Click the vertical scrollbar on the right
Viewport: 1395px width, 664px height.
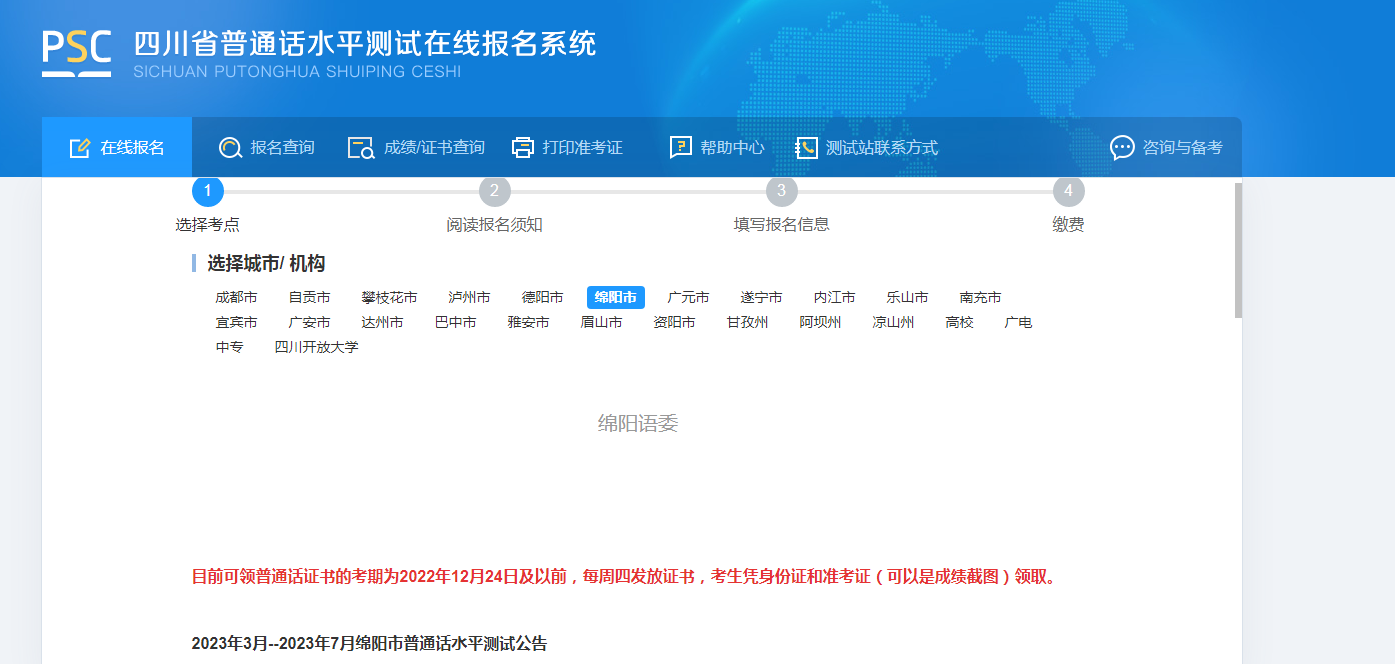pyautogui.click(x=1238, y=250)
